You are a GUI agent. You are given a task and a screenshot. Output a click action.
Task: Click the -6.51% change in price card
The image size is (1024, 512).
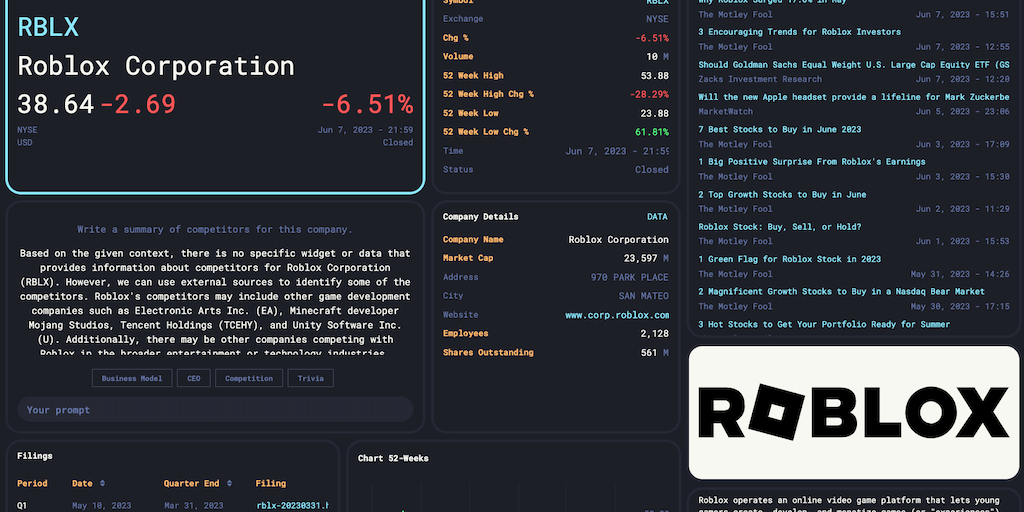[367, 104]
